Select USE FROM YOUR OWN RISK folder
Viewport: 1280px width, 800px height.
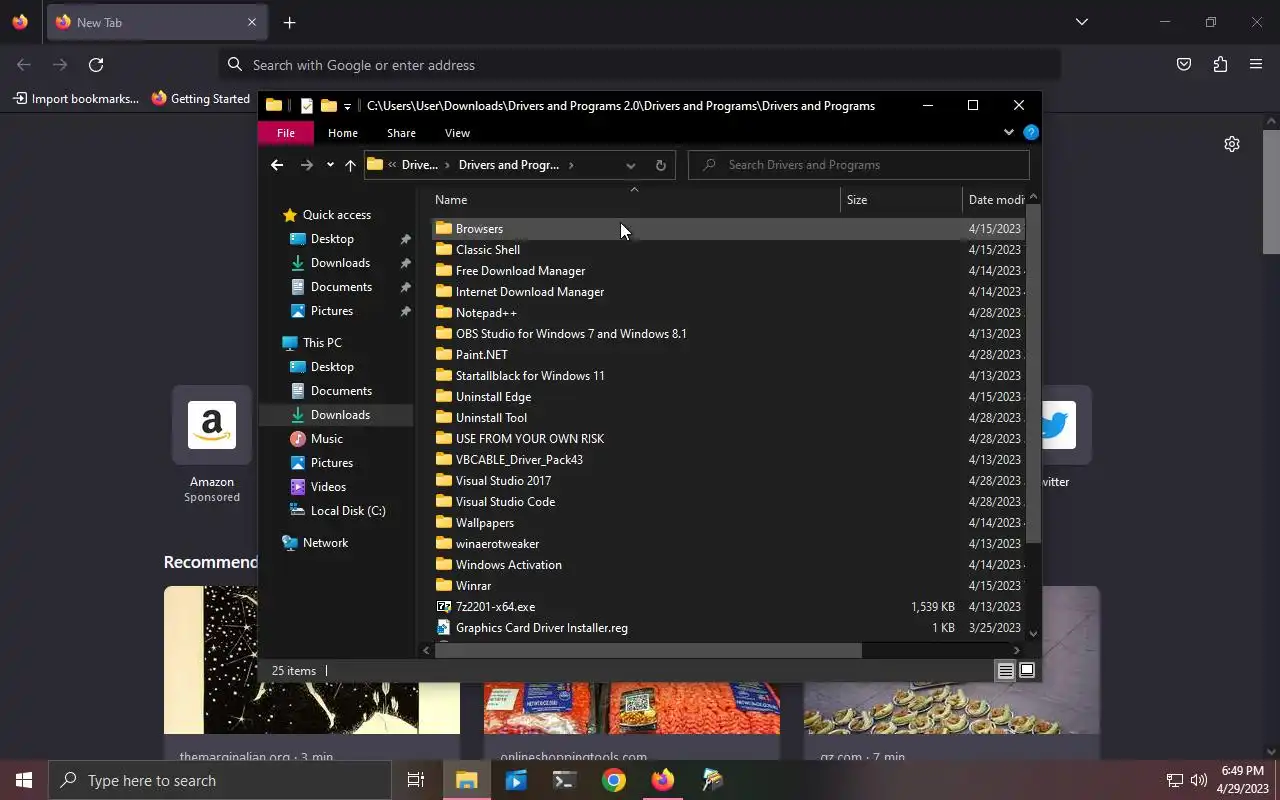tap(728, 439)
